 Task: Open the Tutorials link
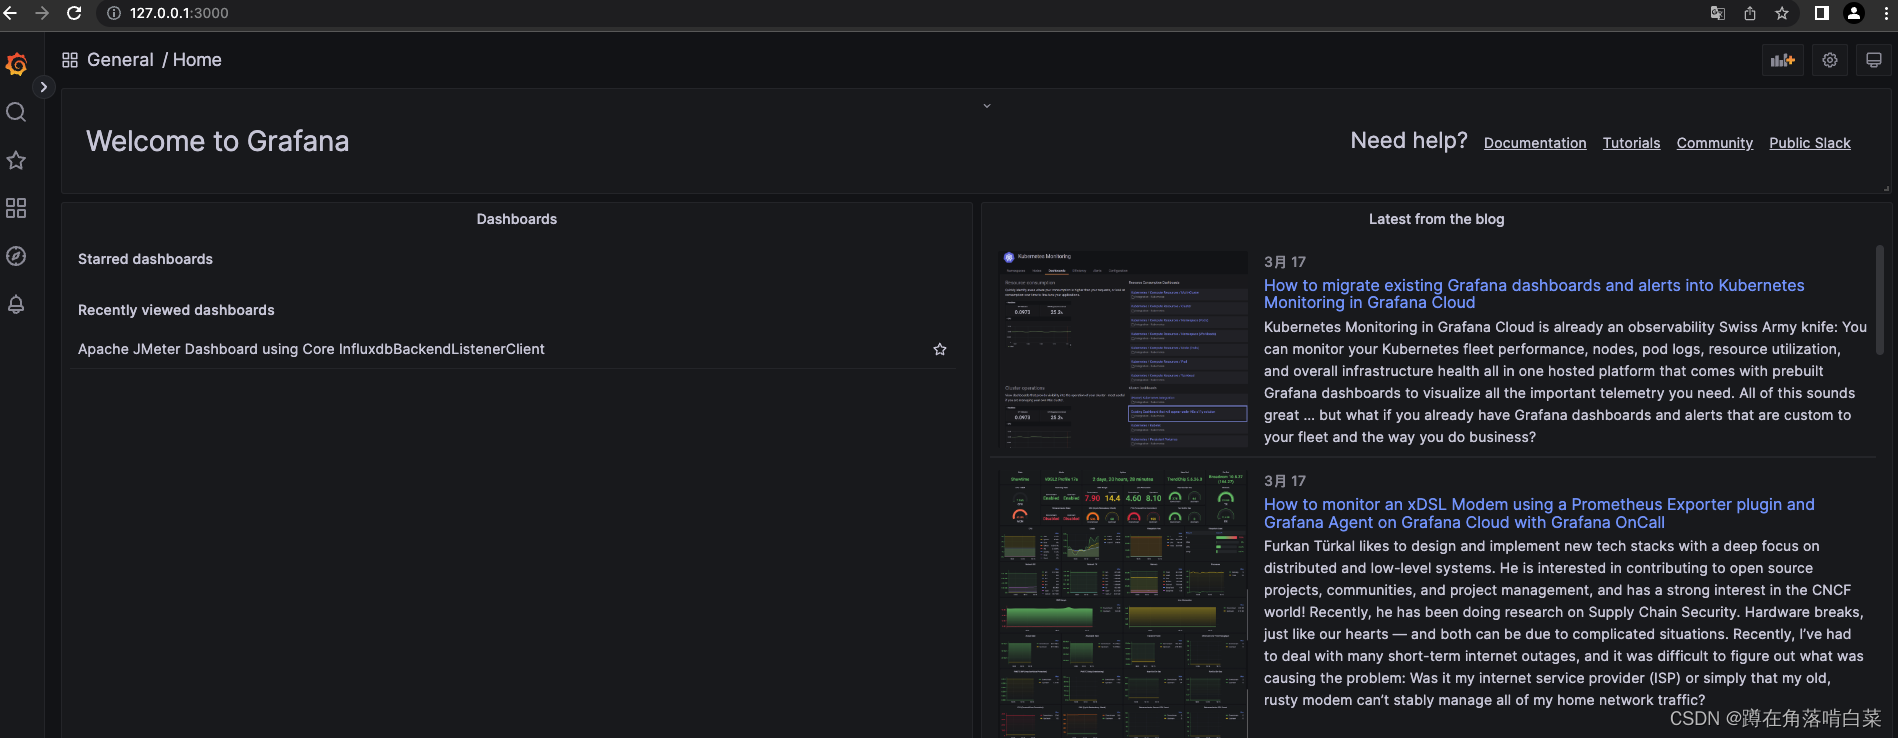tap(1631, 143)
